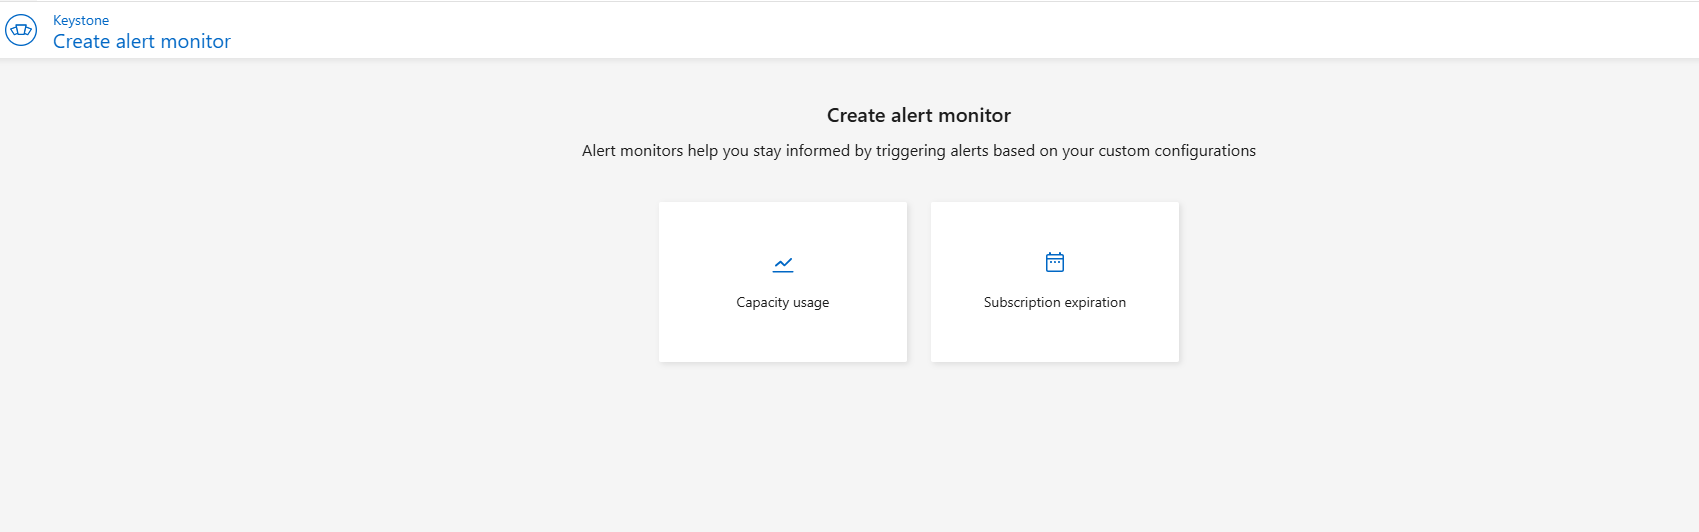
Task: Choose the subscription expiration monitor type tile
Action: (1055, 282)
